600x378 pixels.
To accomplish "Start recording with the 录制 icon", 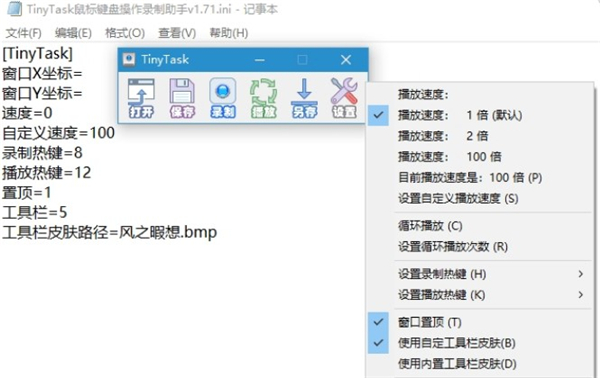I will (x=223, y=98).
